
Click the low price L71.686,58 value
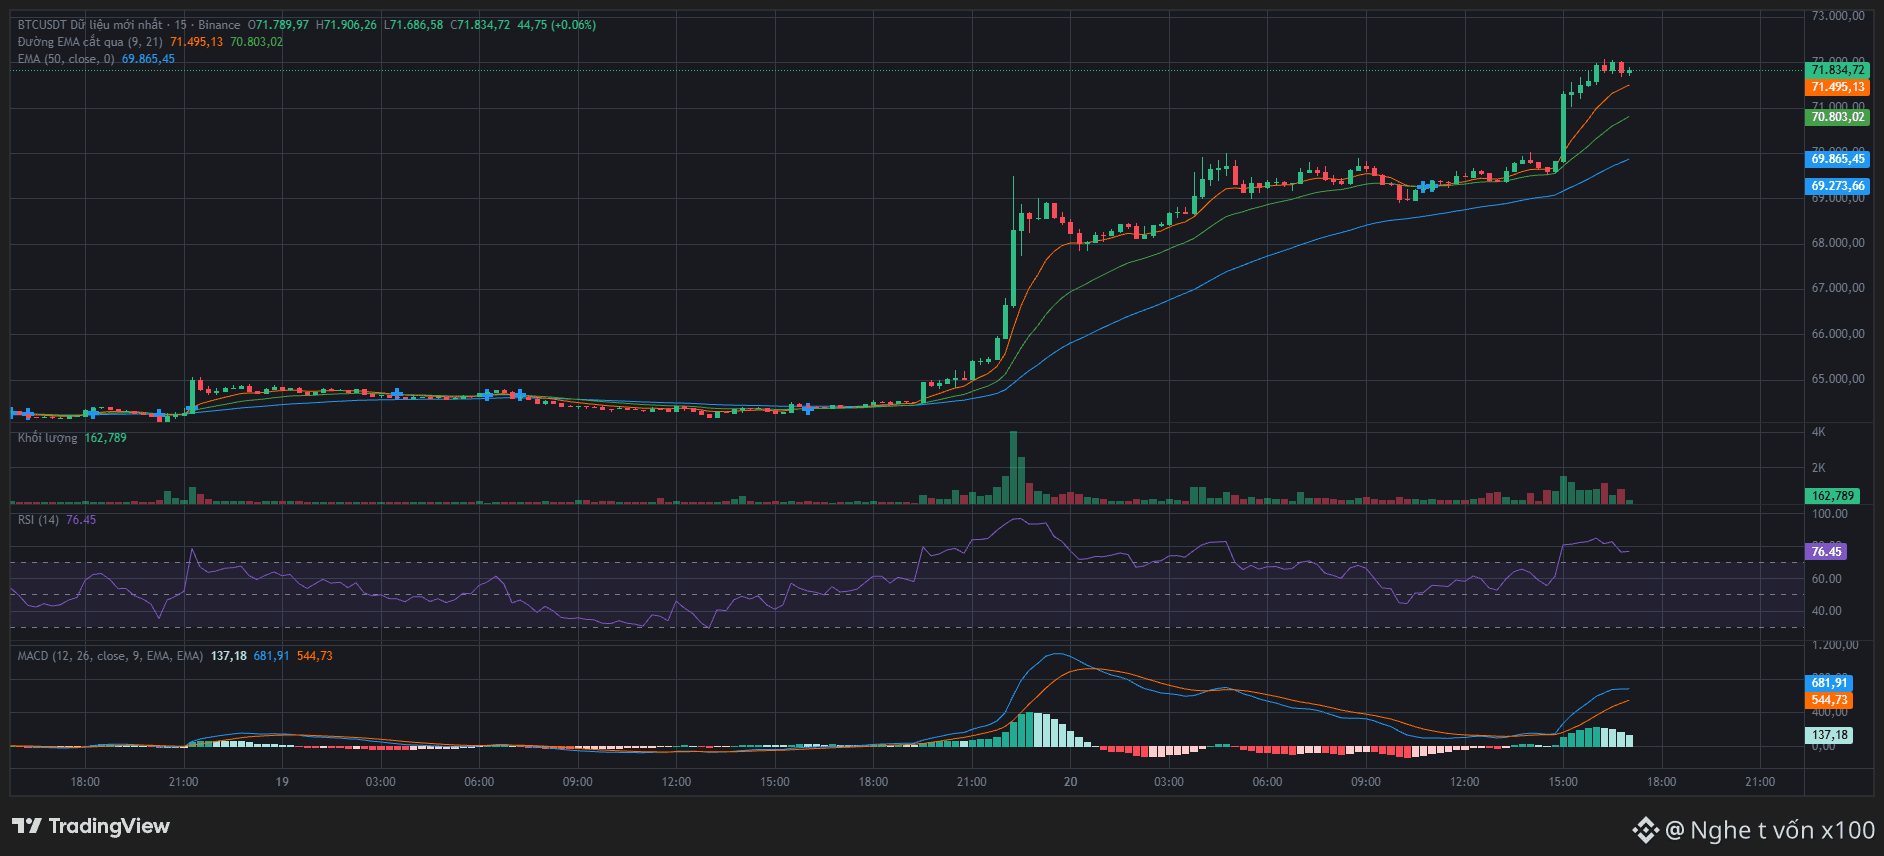(x=413, y=25)
